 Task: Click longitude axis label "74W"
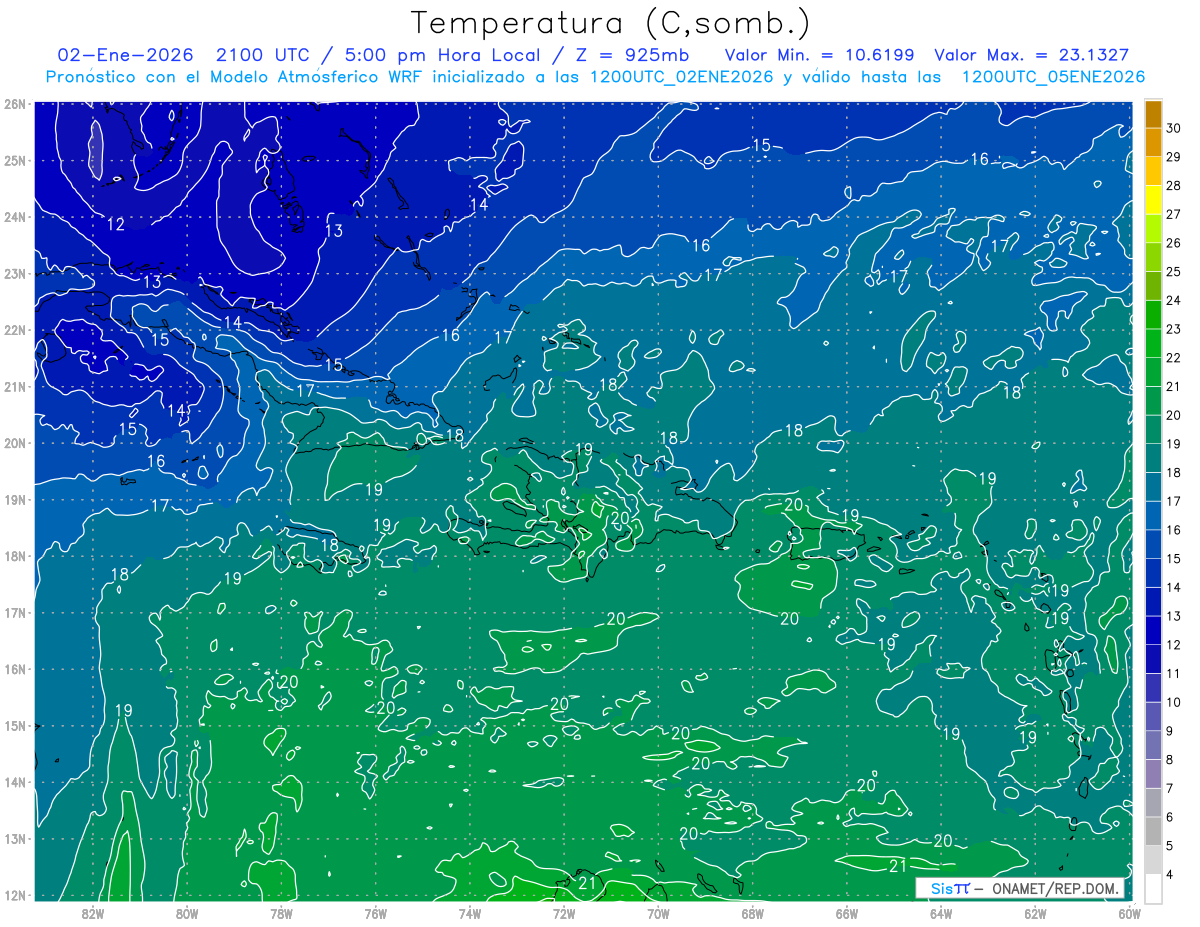click(470, 913)
